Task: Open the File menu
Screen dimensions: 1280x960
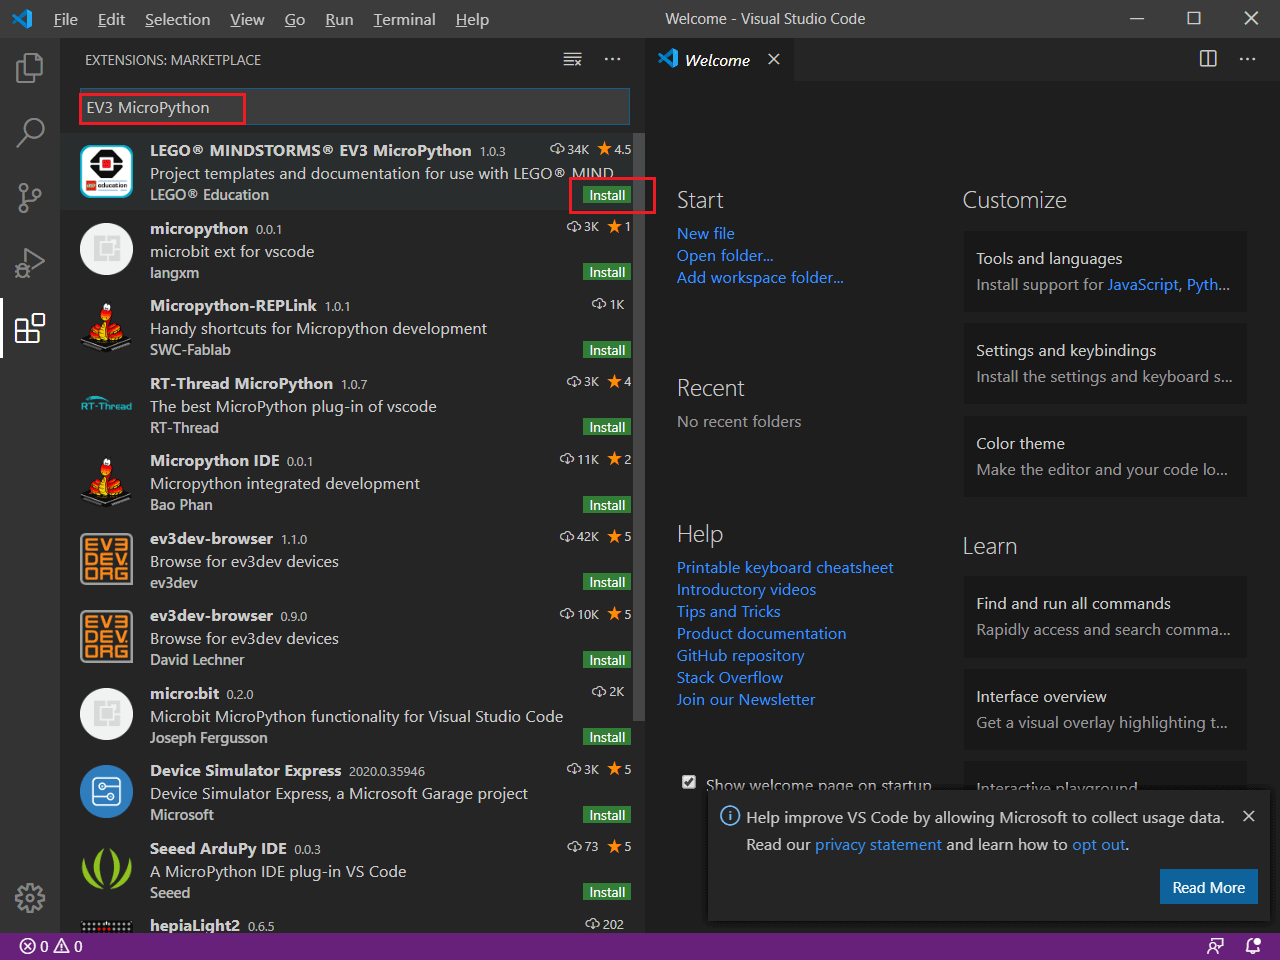Action: pyautogui.click(x=65, y=19)
